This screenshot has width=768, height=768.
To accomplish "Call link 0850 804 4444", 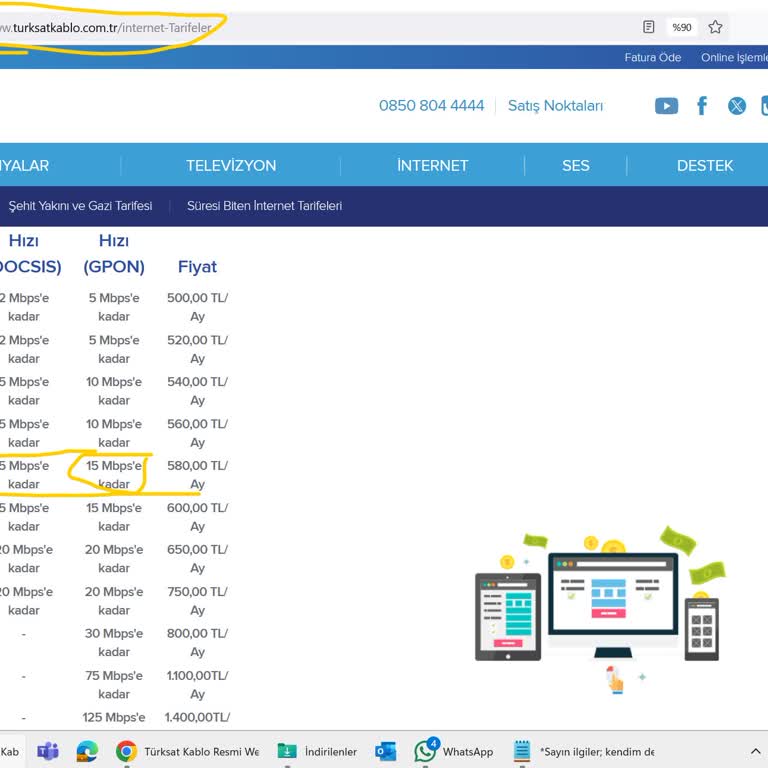I will pyautogui.click(x=431, y=105).
